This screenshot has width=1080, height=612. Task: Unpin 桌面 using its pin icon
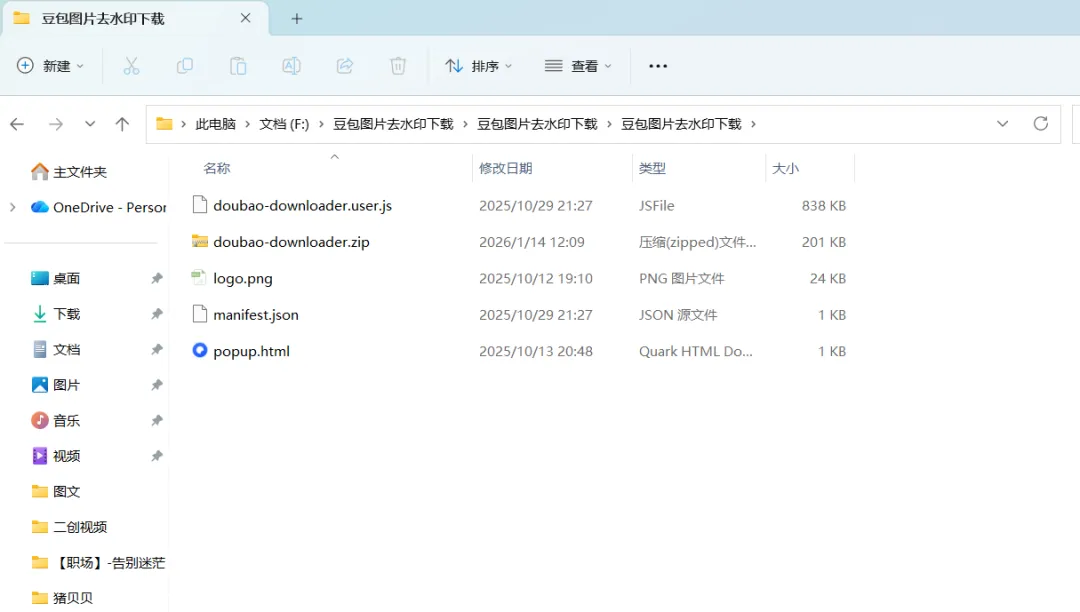point(157,278)
